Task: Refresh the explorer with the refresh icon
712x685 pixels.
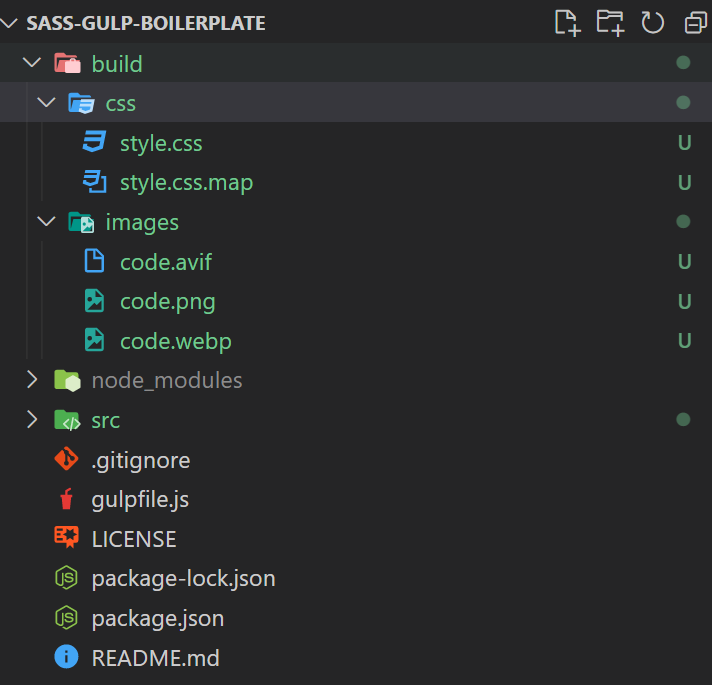Action: [x=653, y=23]
